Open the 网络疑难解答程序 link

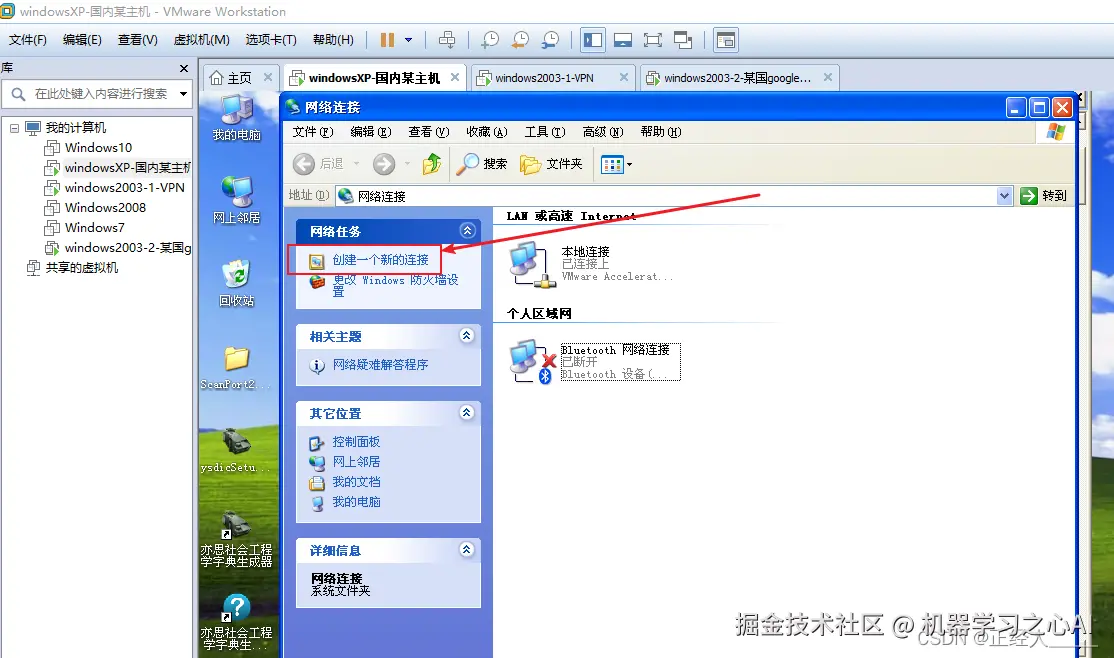[380, 365]
